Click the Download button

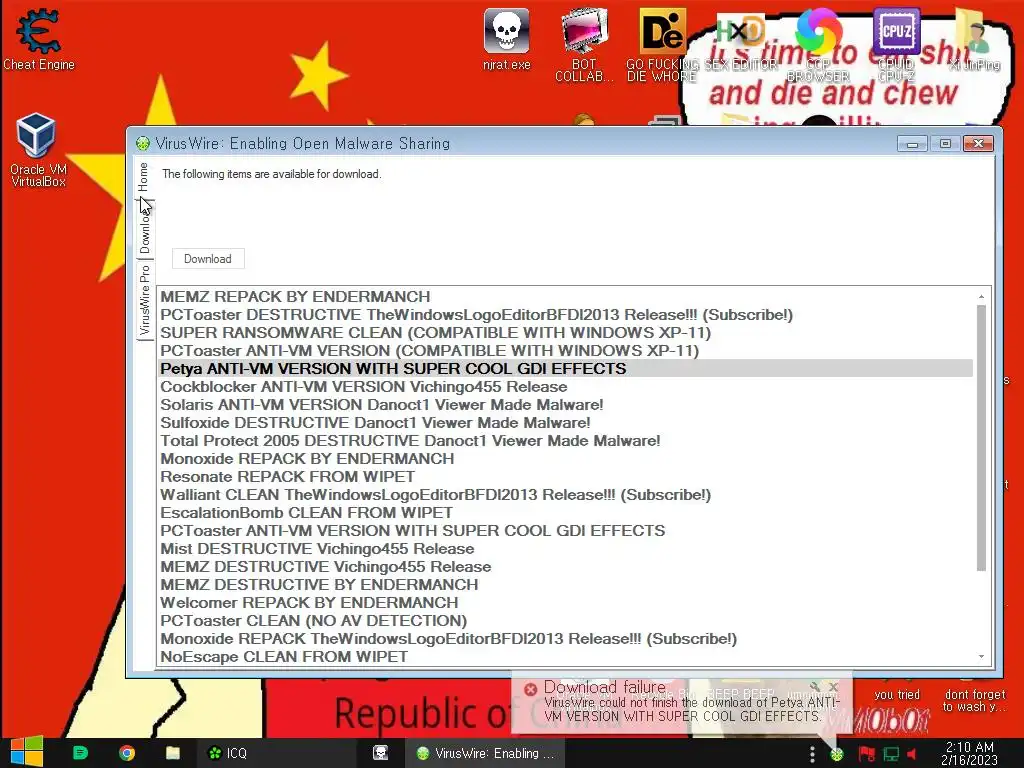pos(208,259)
